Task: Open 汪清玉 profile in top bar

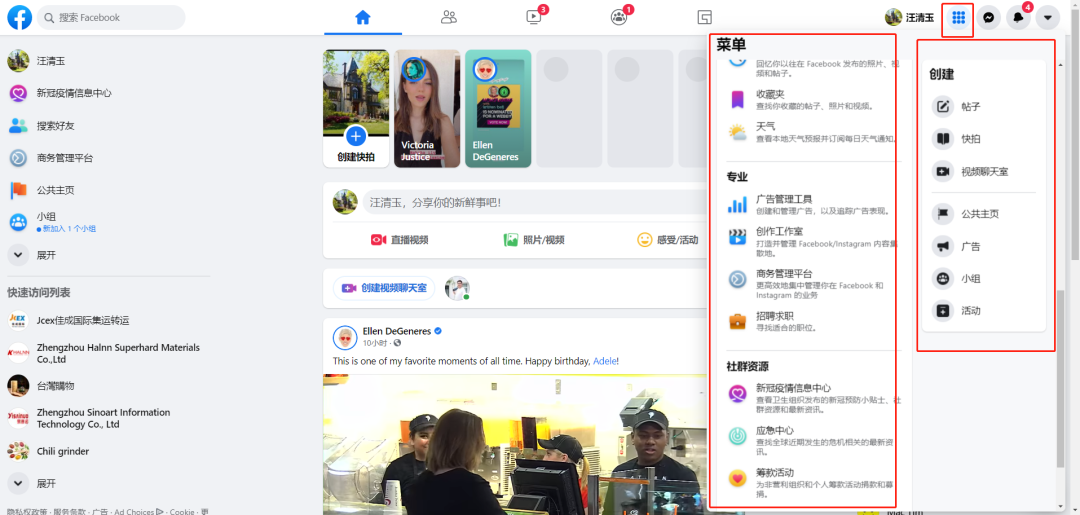Action: point(910,17)
